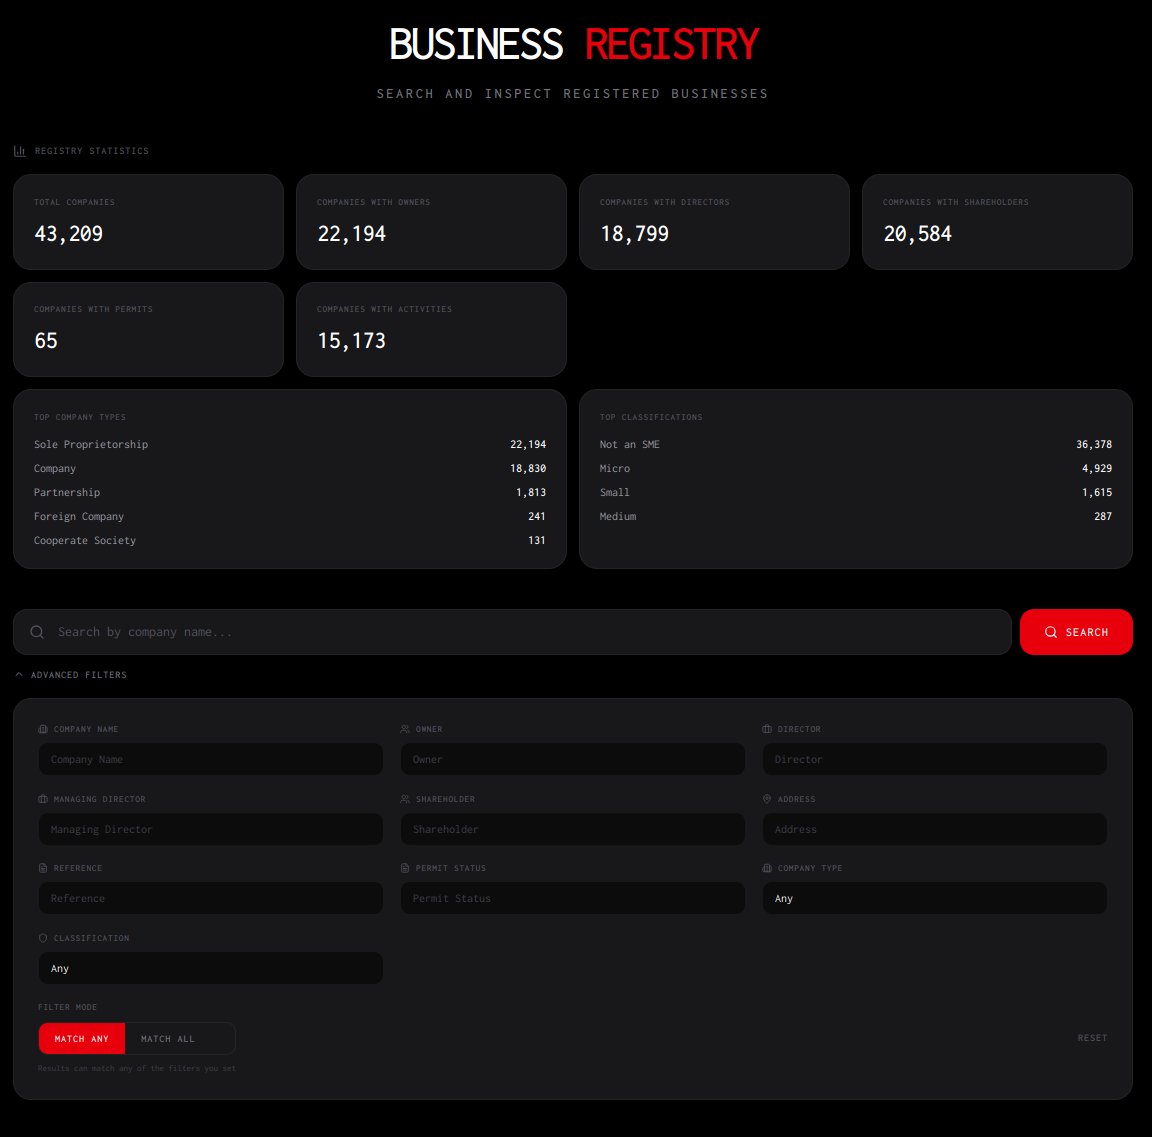Click the red Search button
1152x1137 pixels.
(x=1076, y=632)
